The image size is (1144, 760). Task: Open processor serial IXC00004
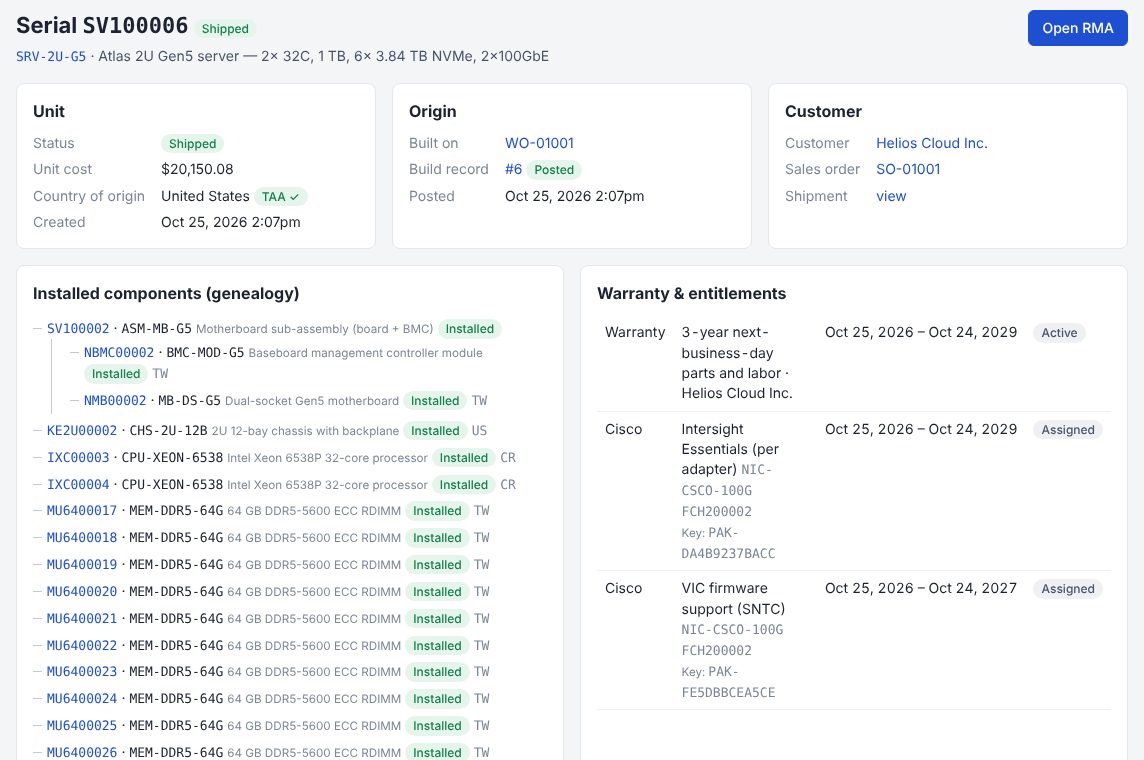tap(78, 484)
